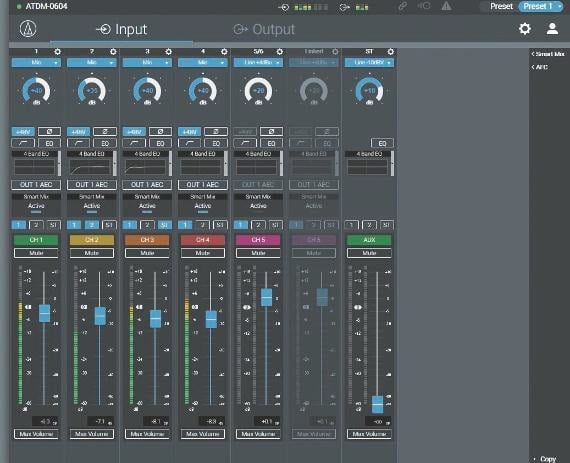Open channel 4 Mic input type dropdown
570x463 pixels.
(x=203, y=63)
